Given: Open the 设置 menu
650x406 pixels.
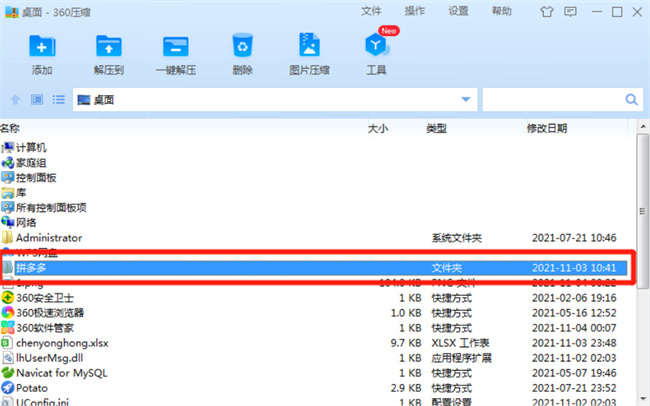Looking at the screenshot, I should (458, 11).
